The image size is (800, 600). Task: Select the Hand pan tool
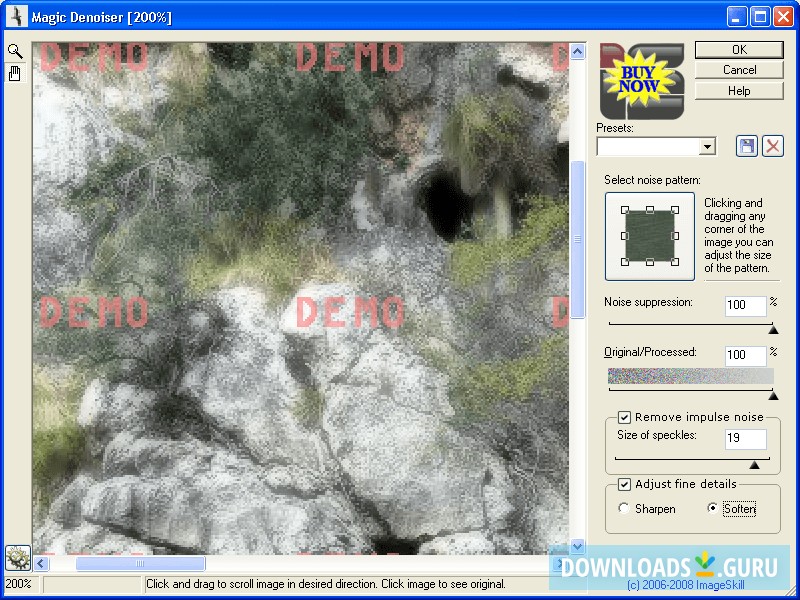coord(13,72)
